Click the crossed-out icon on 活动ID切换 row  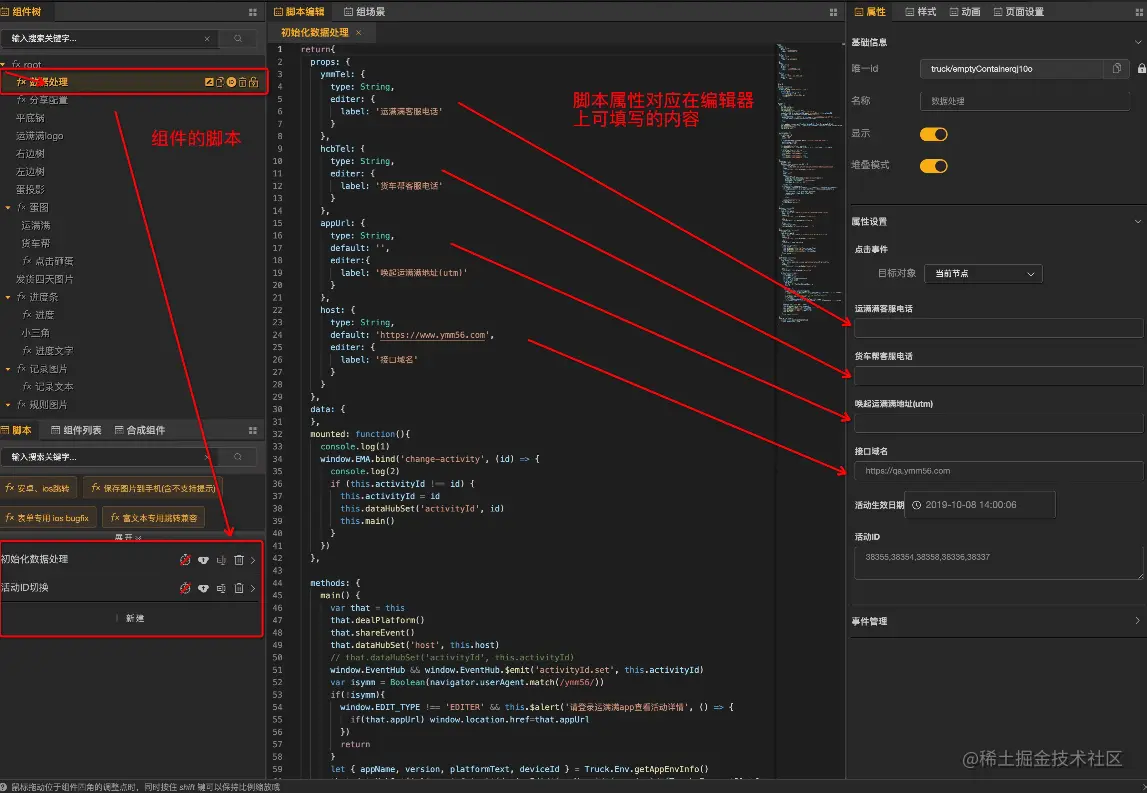pos(185,587)
